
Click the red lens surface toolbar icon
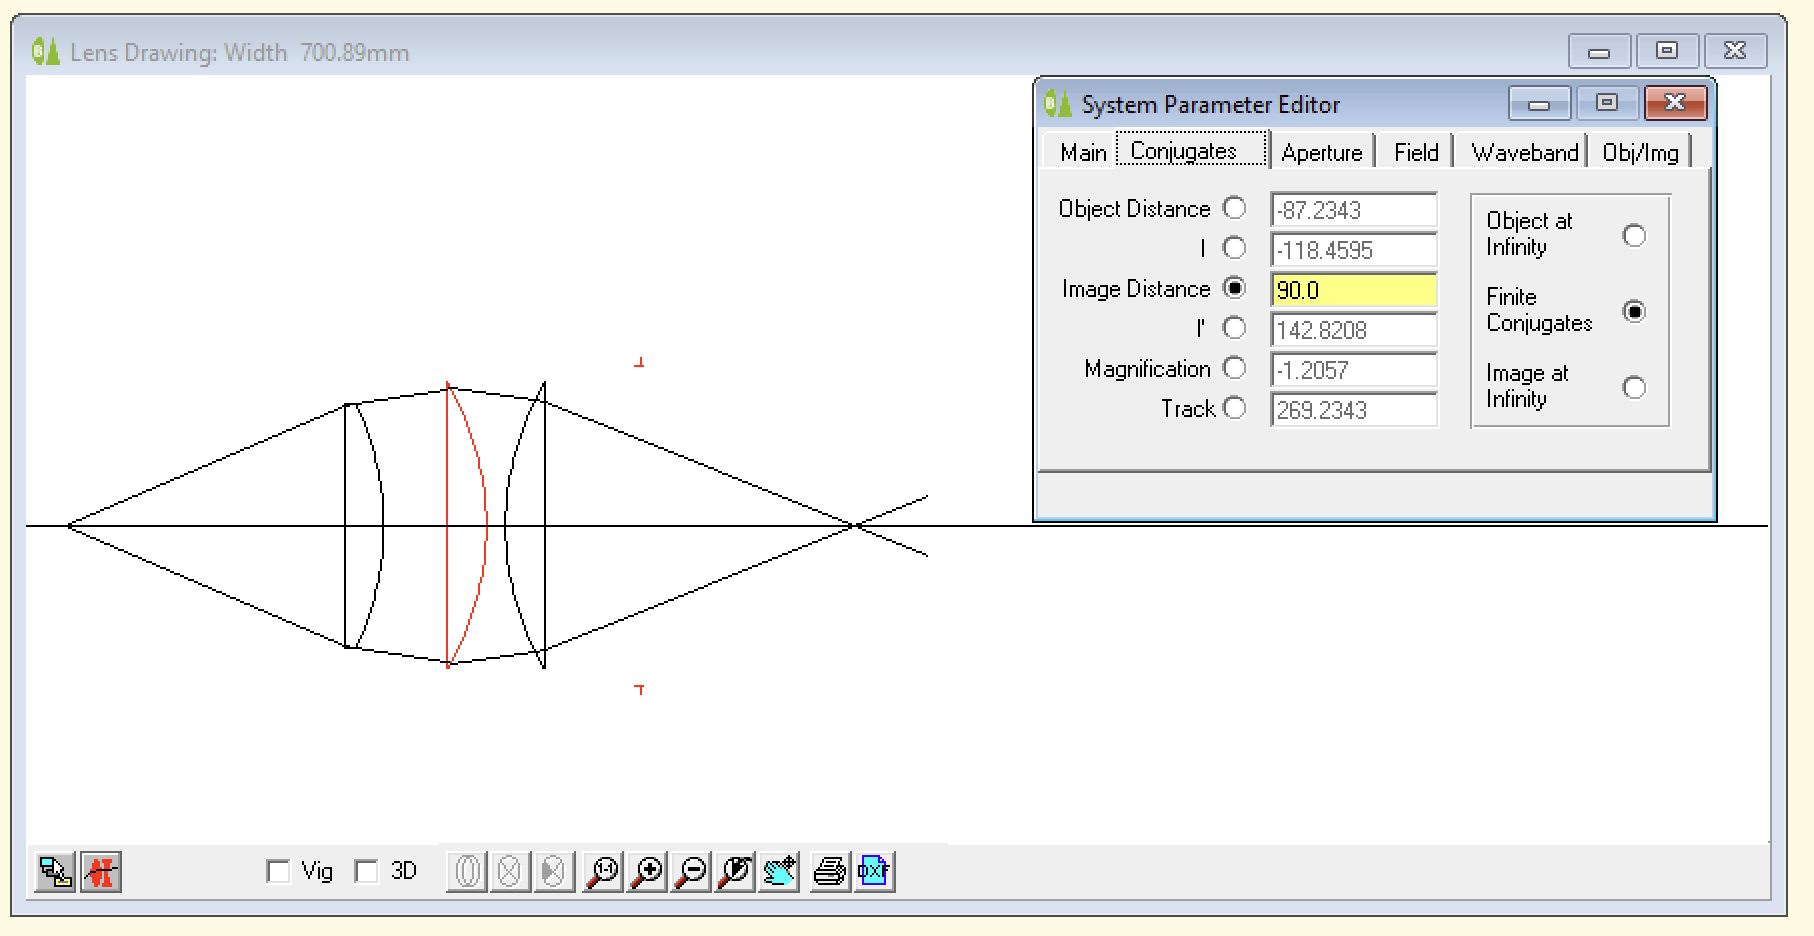(x=101, y=872)
